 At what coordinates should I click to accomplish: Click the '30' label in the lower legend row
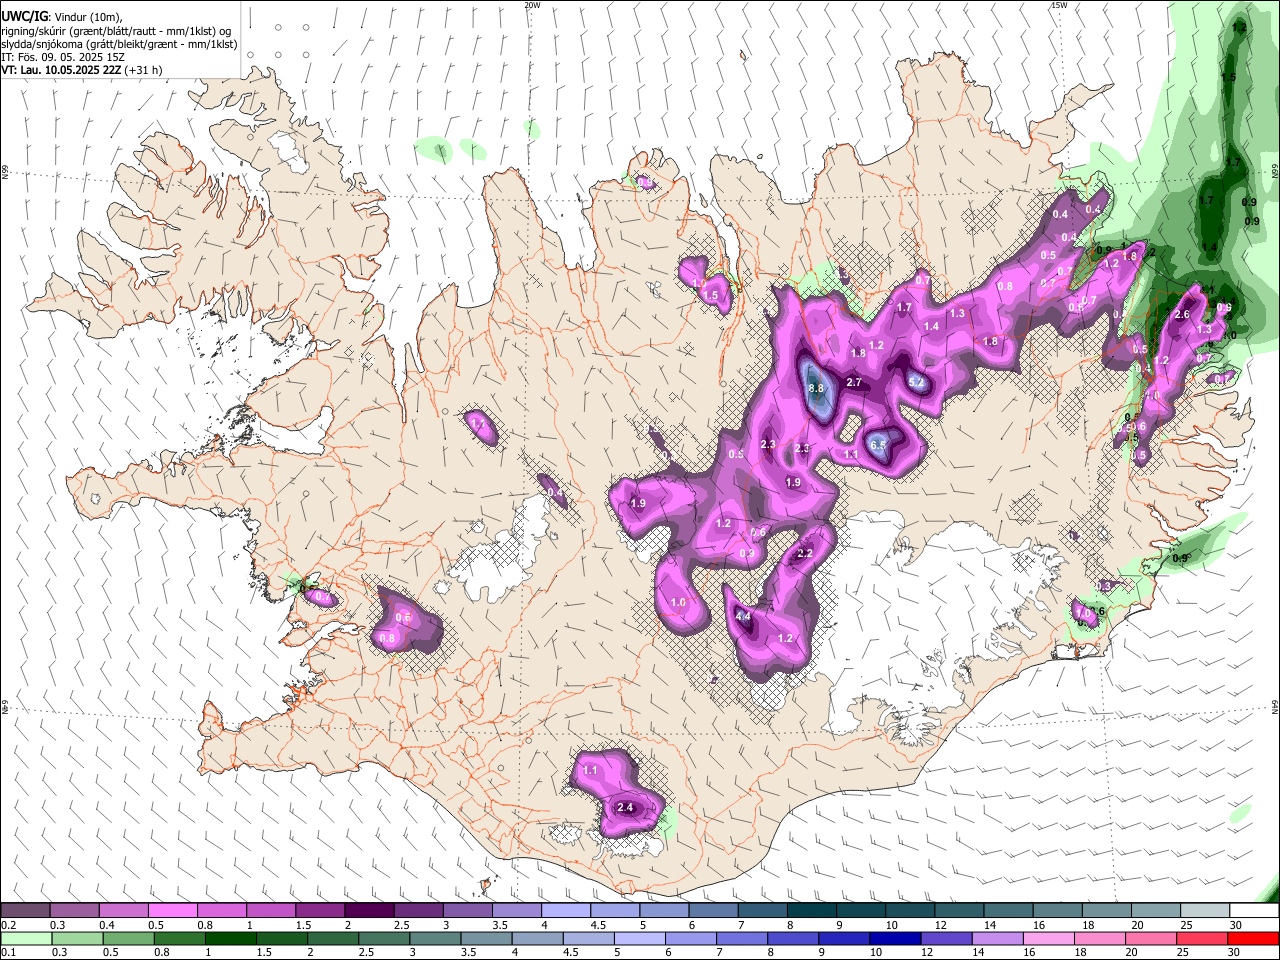1232,953
